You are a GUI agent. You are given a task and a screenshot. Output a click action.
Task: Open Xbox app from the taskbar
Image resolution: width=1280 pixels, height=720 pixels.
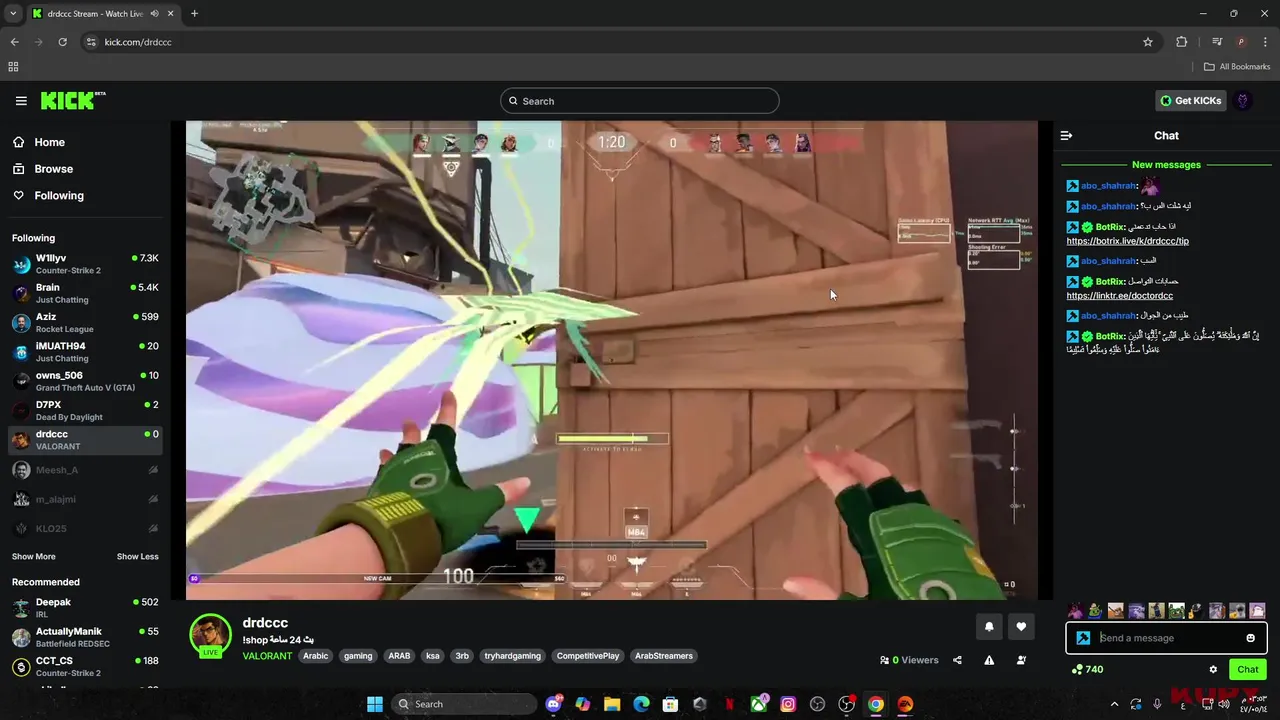click(x=759, y=704)
